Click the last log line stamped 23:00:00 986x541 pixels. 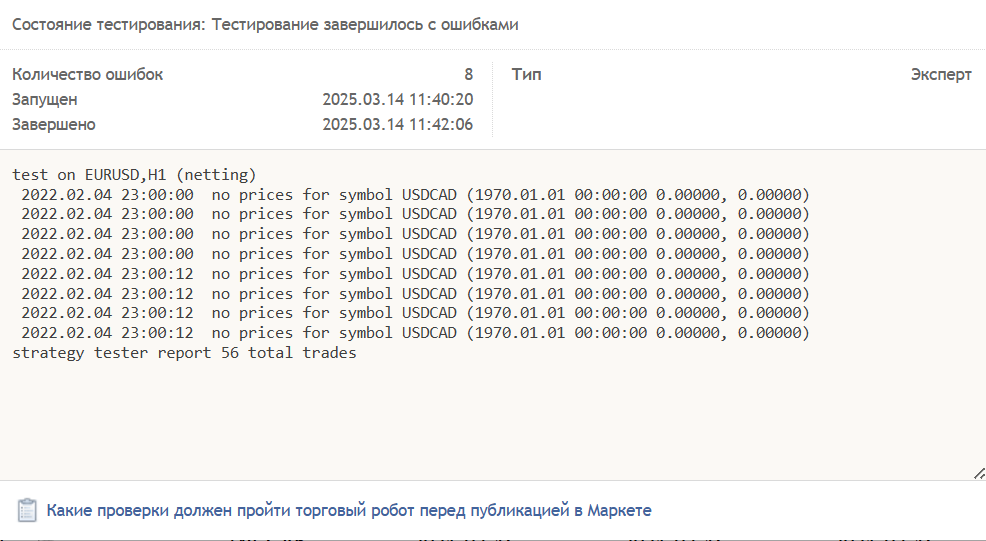coord(414,253)
